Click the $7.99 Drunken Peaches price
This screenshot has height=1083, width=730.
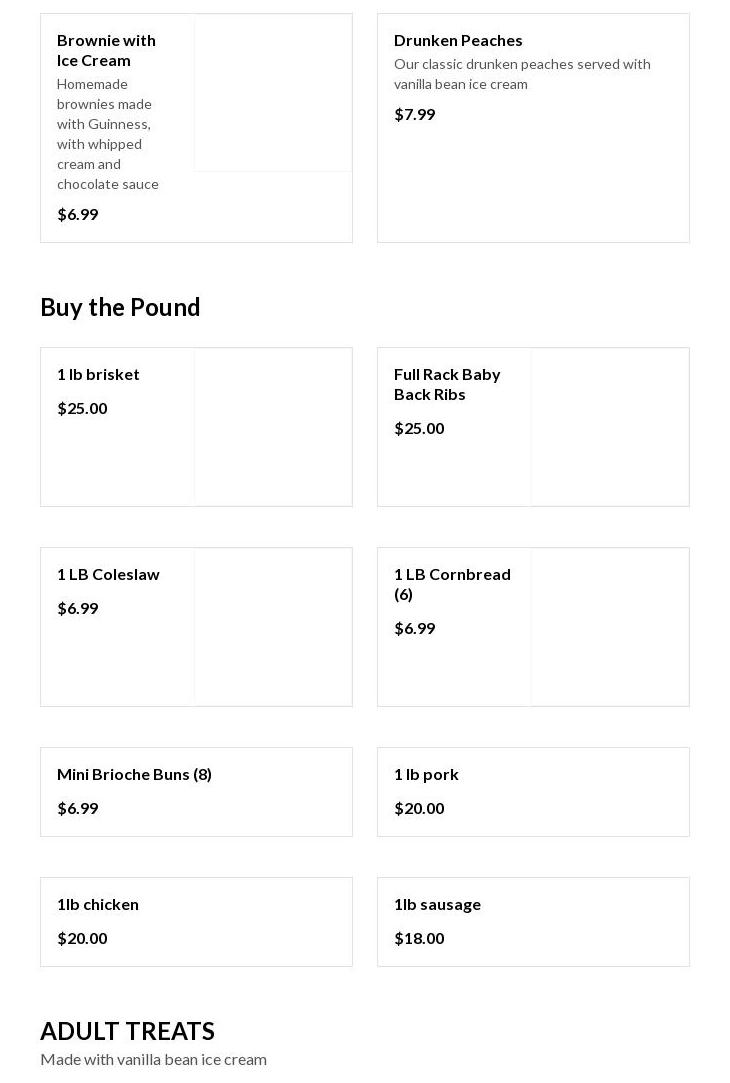point(415,114)
